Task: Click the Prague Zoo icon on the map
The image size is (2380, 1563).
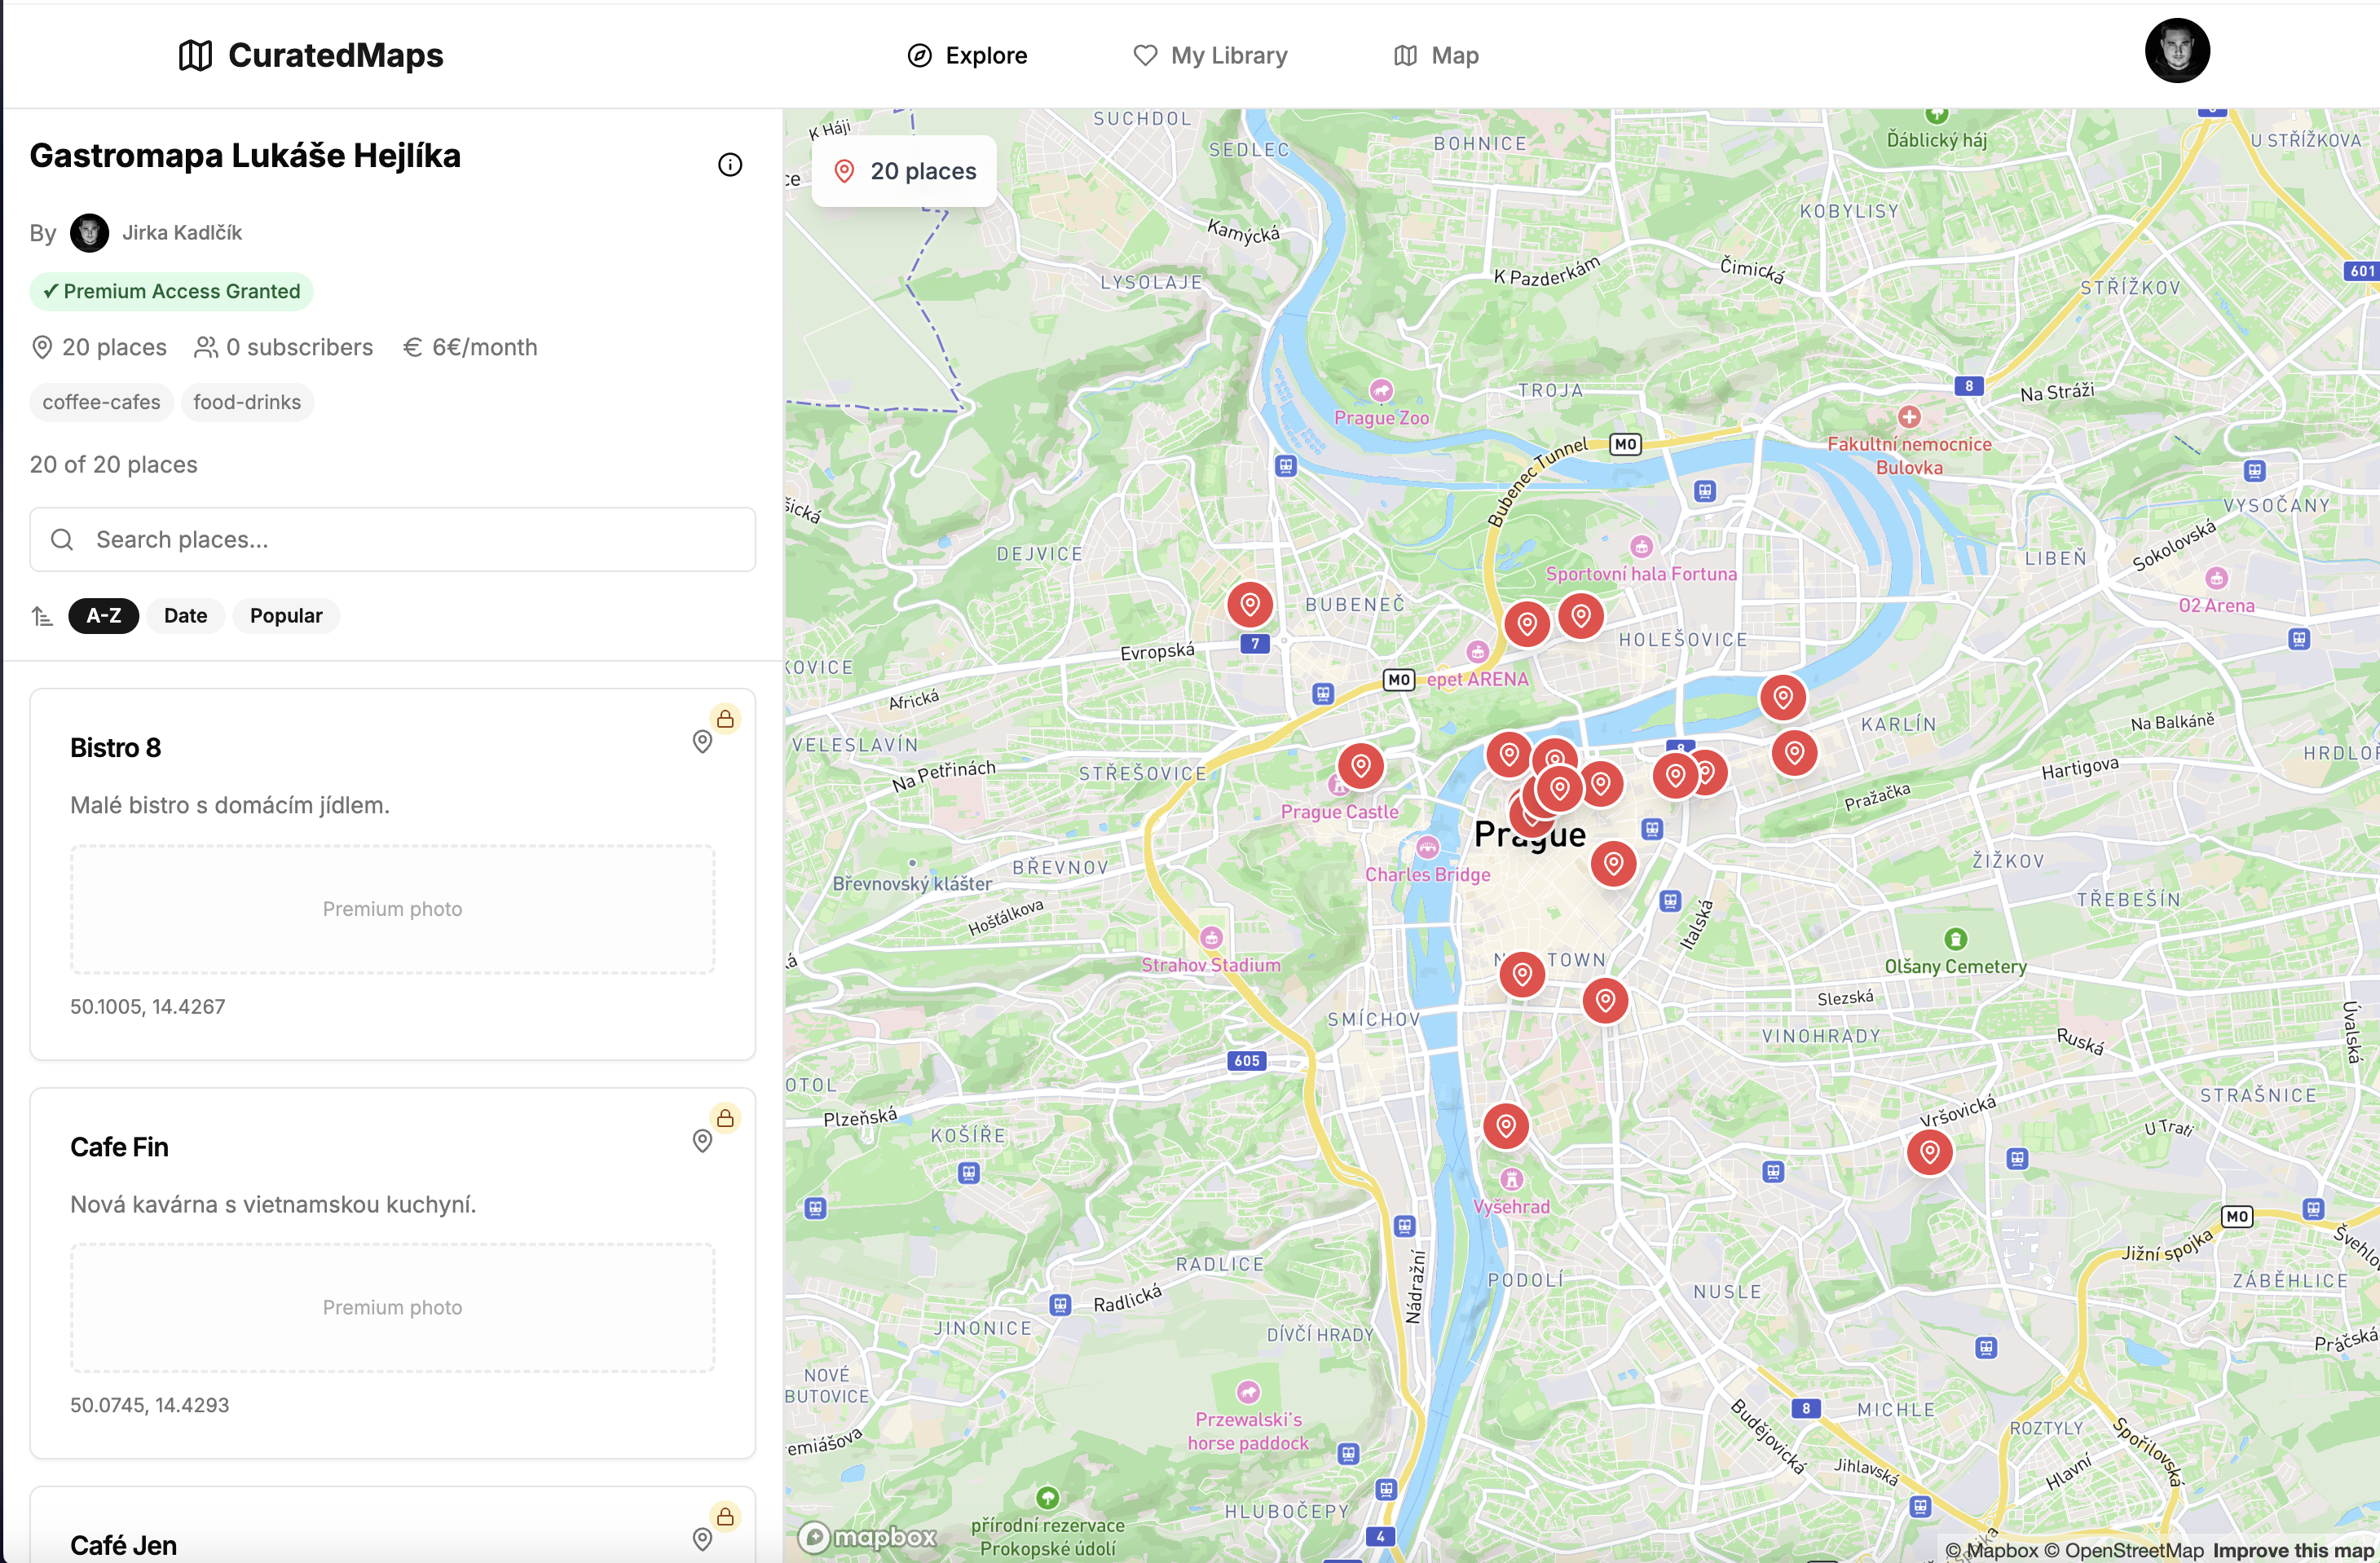Action: [x=1381, y=390]
